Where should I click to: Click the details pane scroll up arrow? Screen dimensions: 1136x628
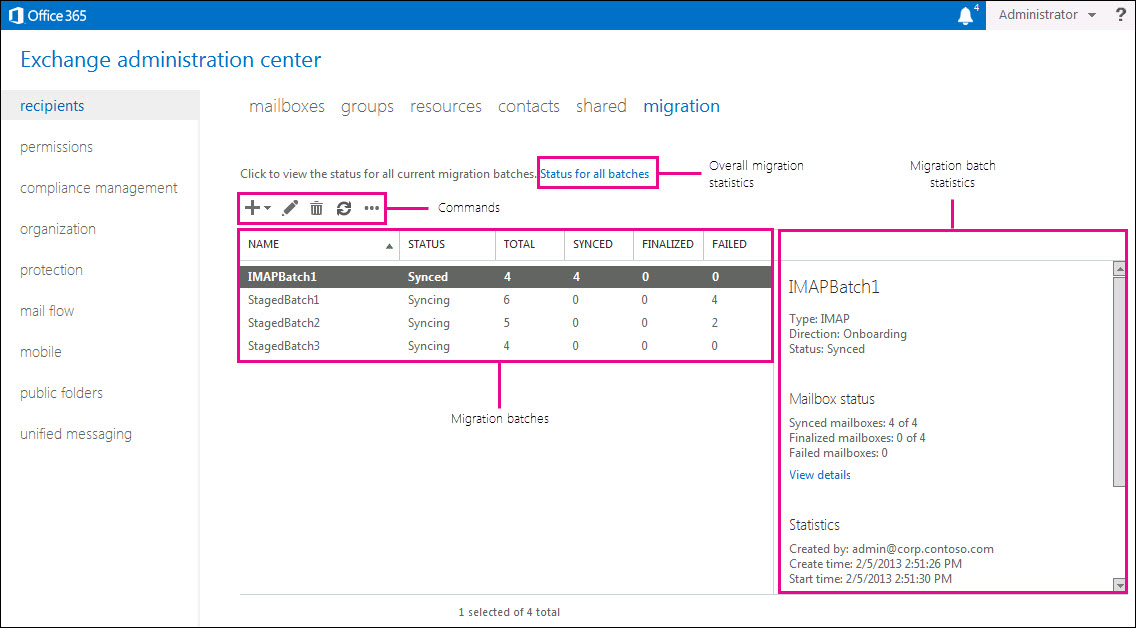(1119, 269)
